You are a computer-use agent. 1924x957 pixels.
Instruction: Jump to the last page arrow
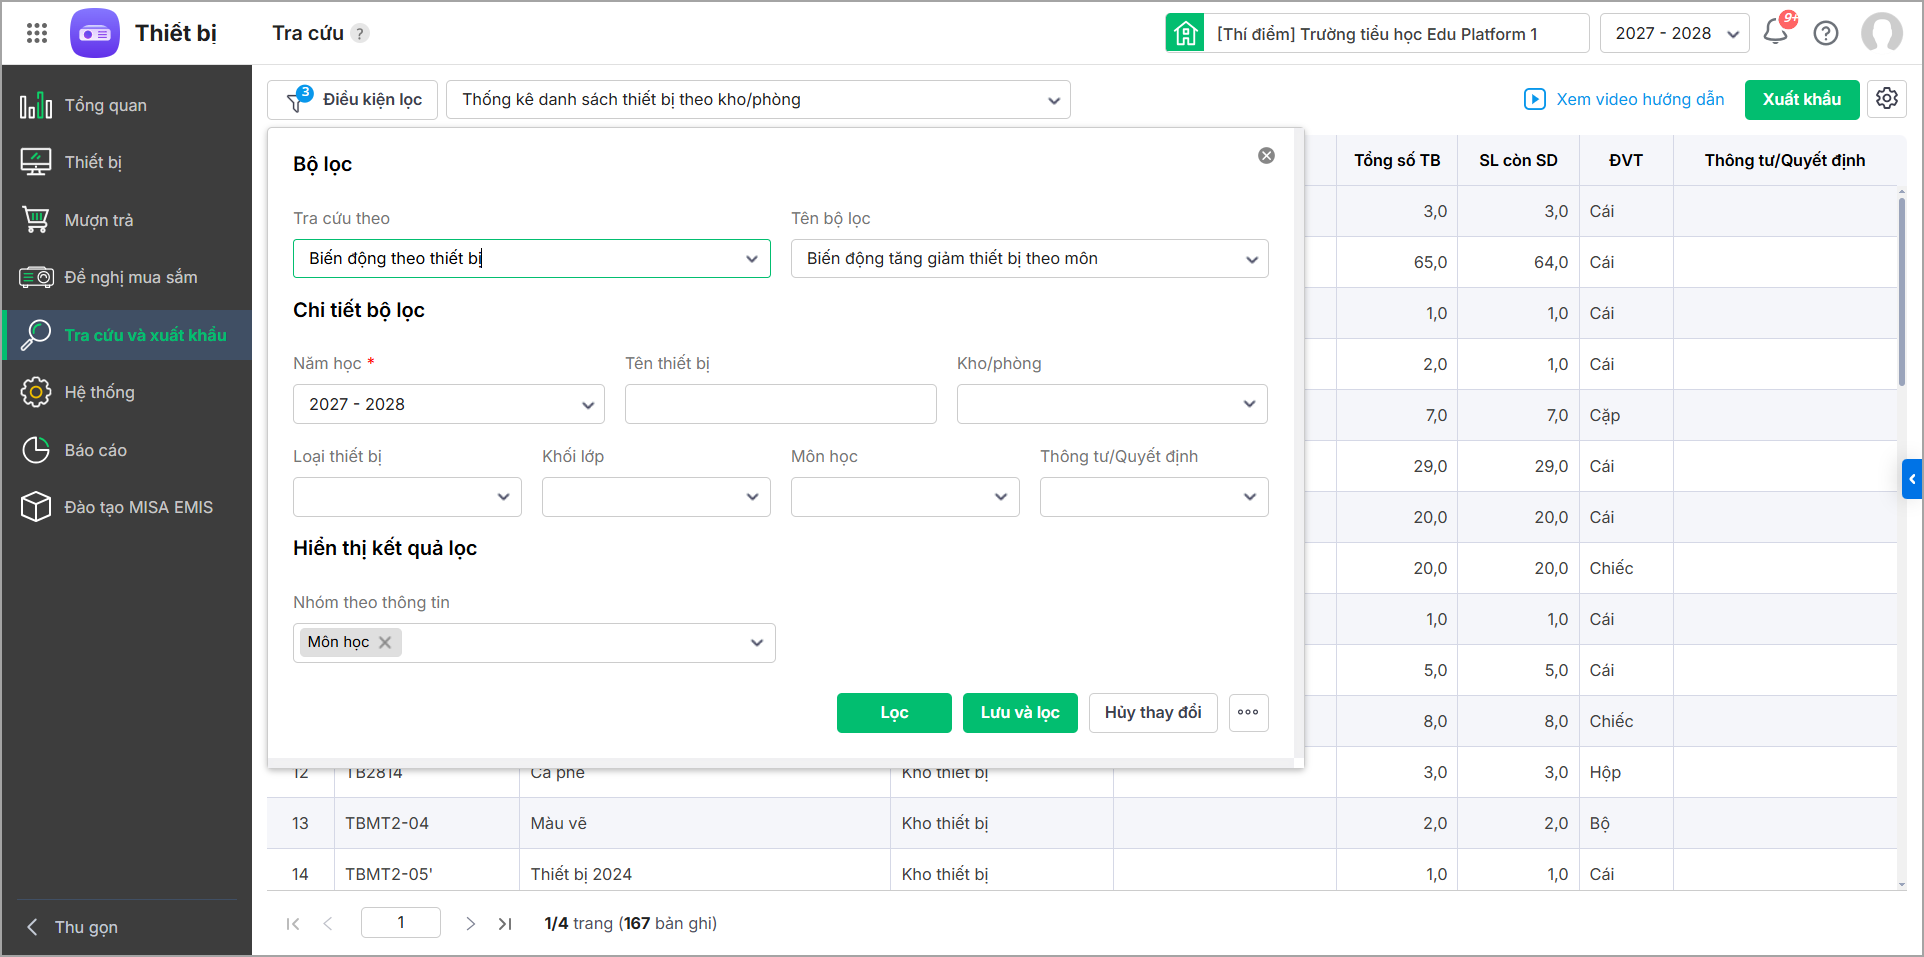tap(505, 924)
